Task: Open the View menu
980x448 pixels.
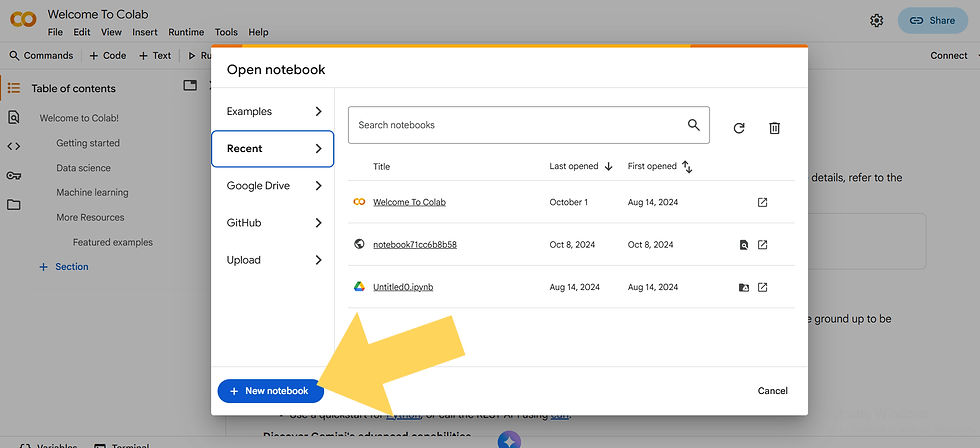Action: click(111, 32)
